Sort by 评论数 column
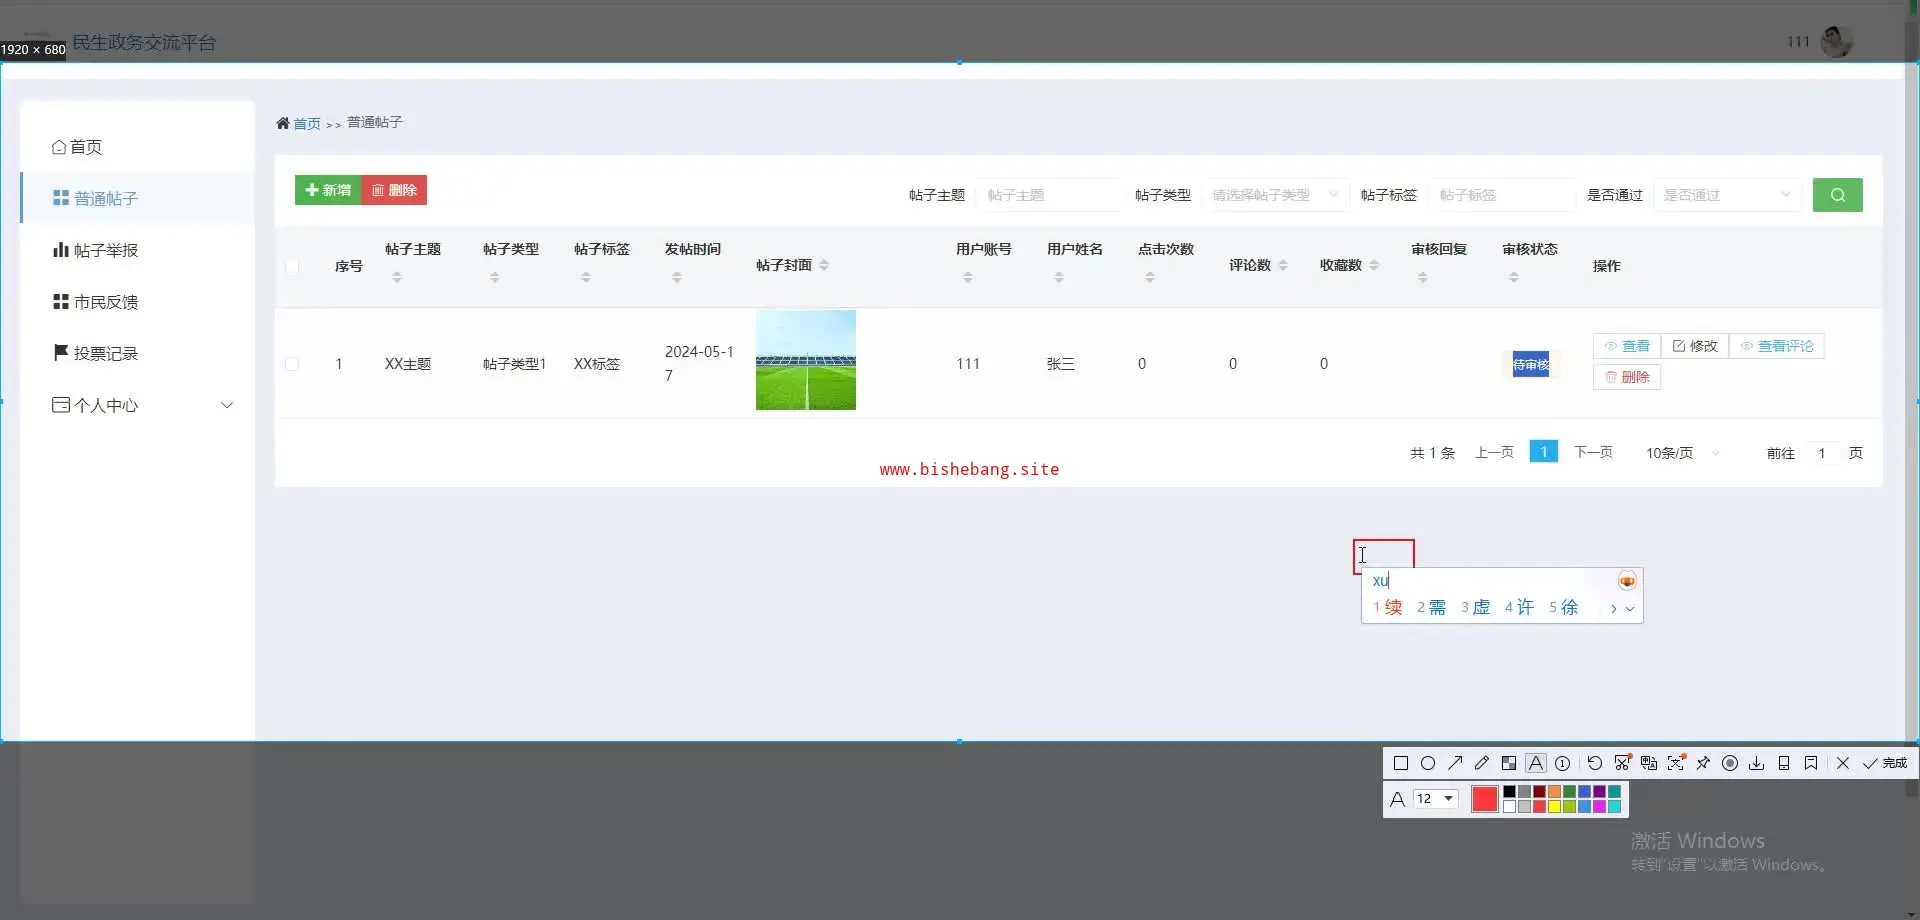 pos(1283,265)
